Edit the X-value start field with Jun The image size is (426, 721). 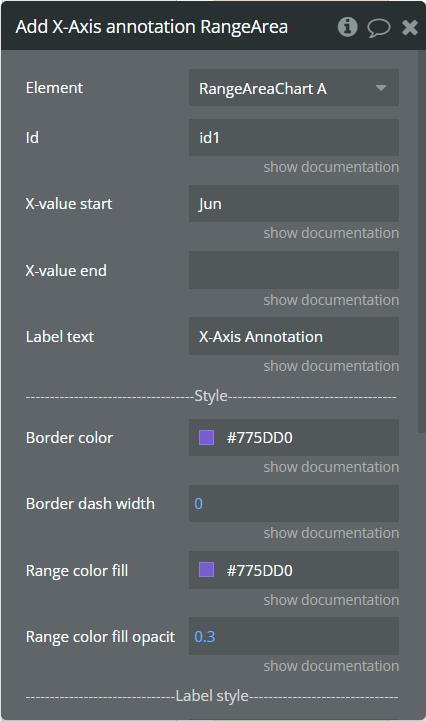coord(294,204)
